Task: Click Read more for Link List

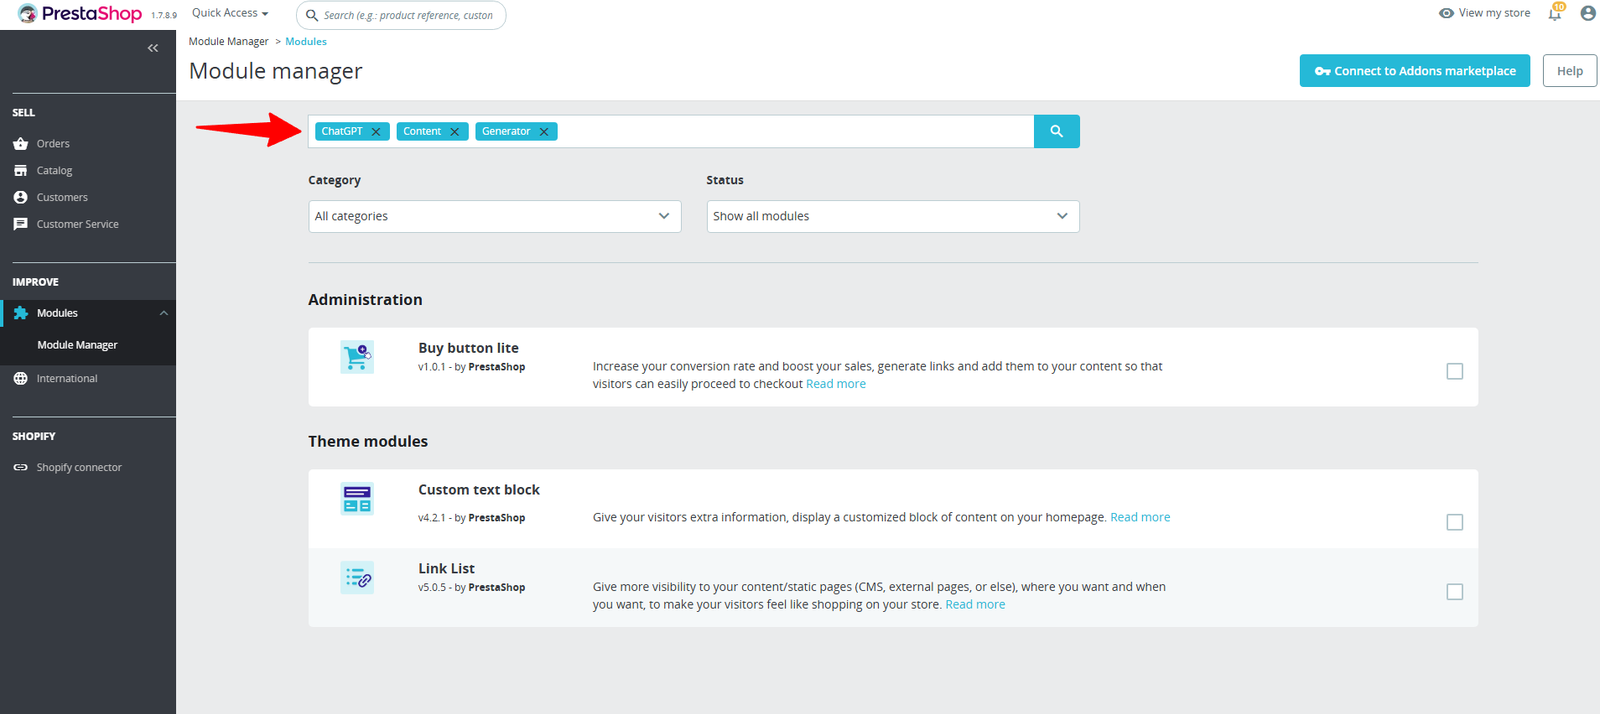Action: click(975, 604)
